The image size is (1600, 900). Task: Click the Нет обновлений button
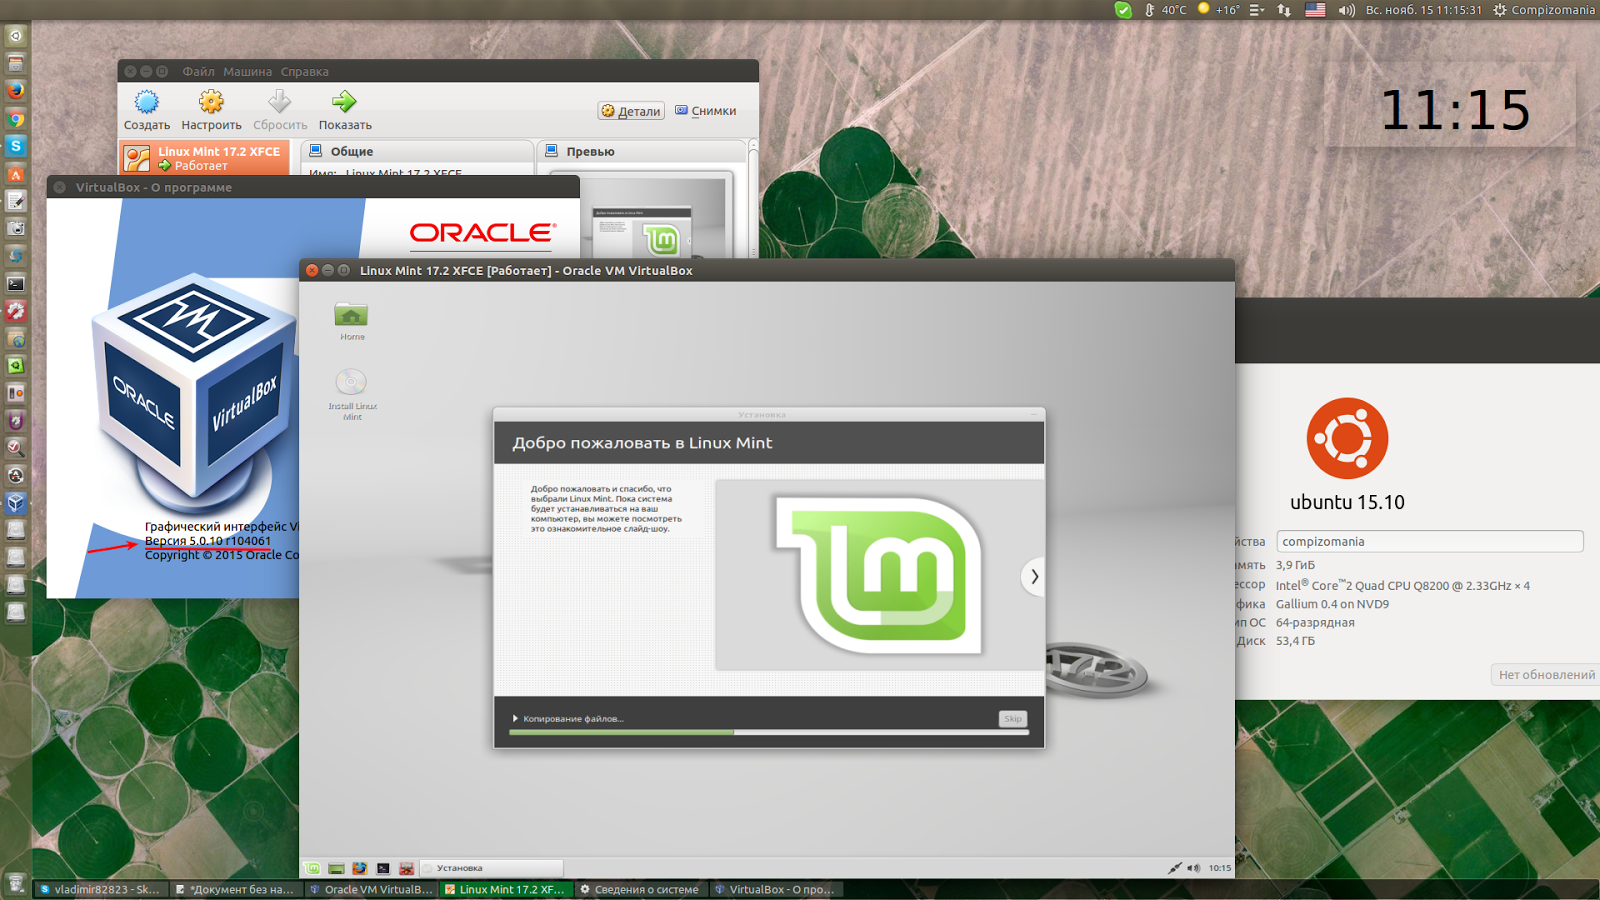click(x=1546, y=675)
